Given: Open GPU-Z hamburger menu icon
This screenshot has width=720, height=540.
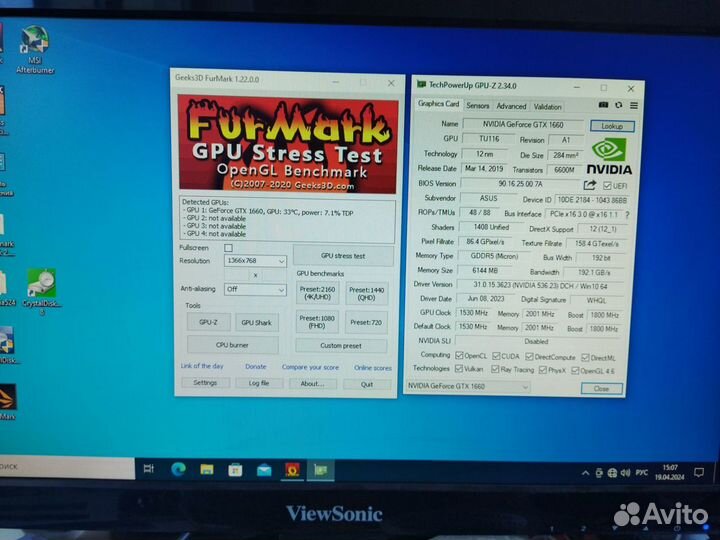Looking at the screenshot, I should pyautogui.click(x=634, y=106).
